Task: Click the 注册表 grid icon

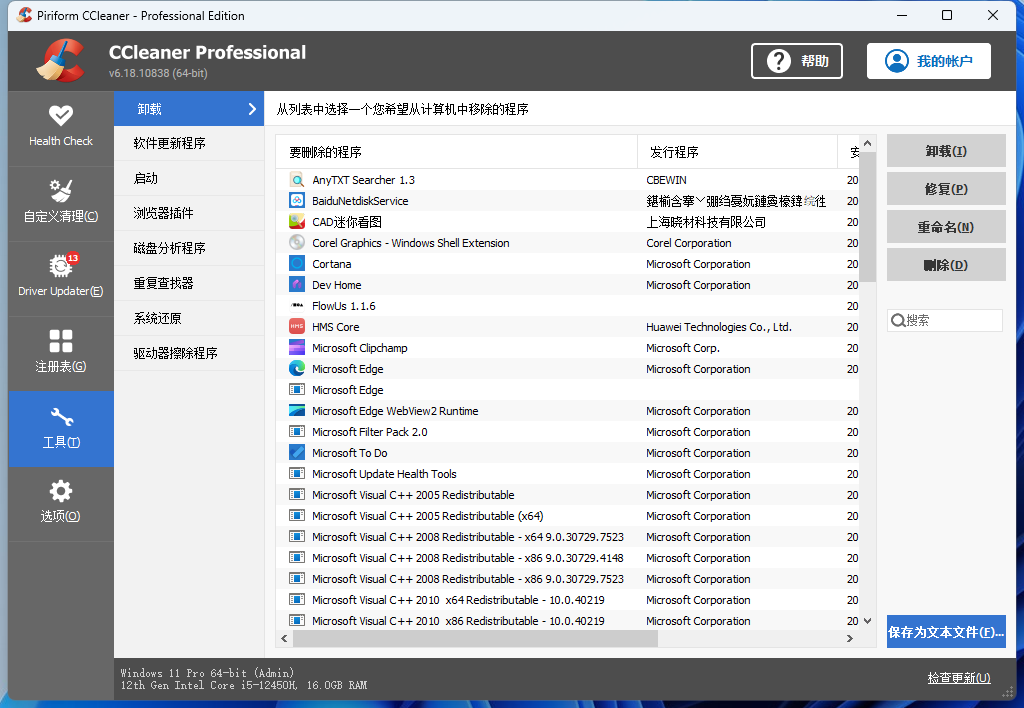Action: point(61,341)
